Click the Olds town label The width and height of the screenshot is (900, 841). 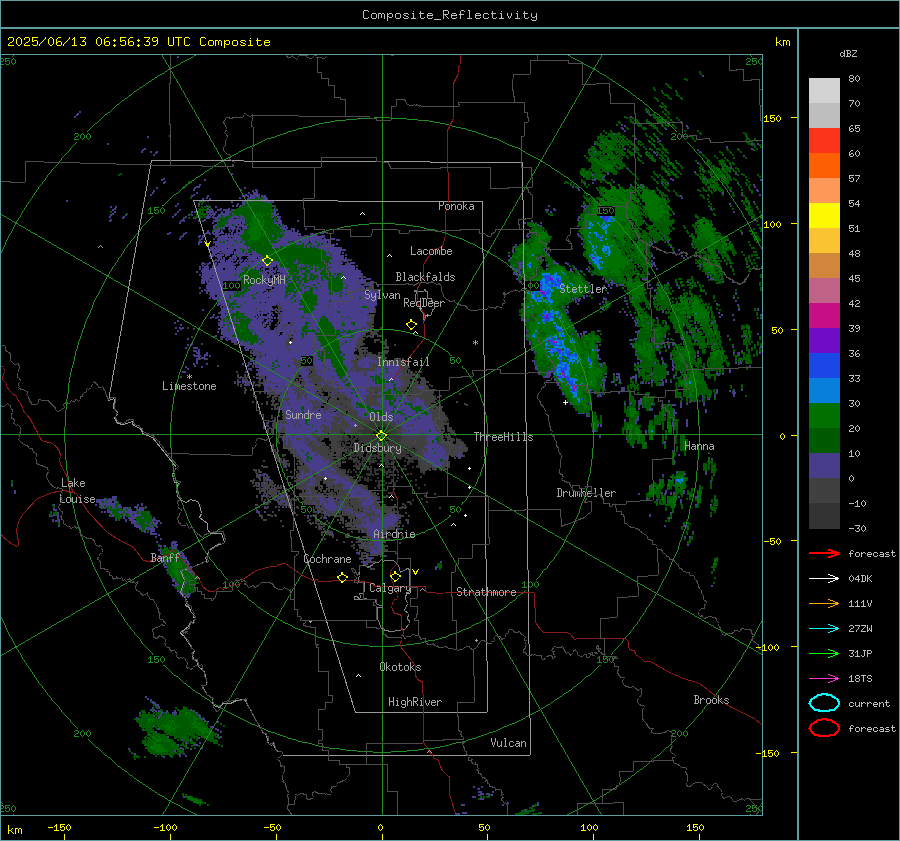click(381, 417)
